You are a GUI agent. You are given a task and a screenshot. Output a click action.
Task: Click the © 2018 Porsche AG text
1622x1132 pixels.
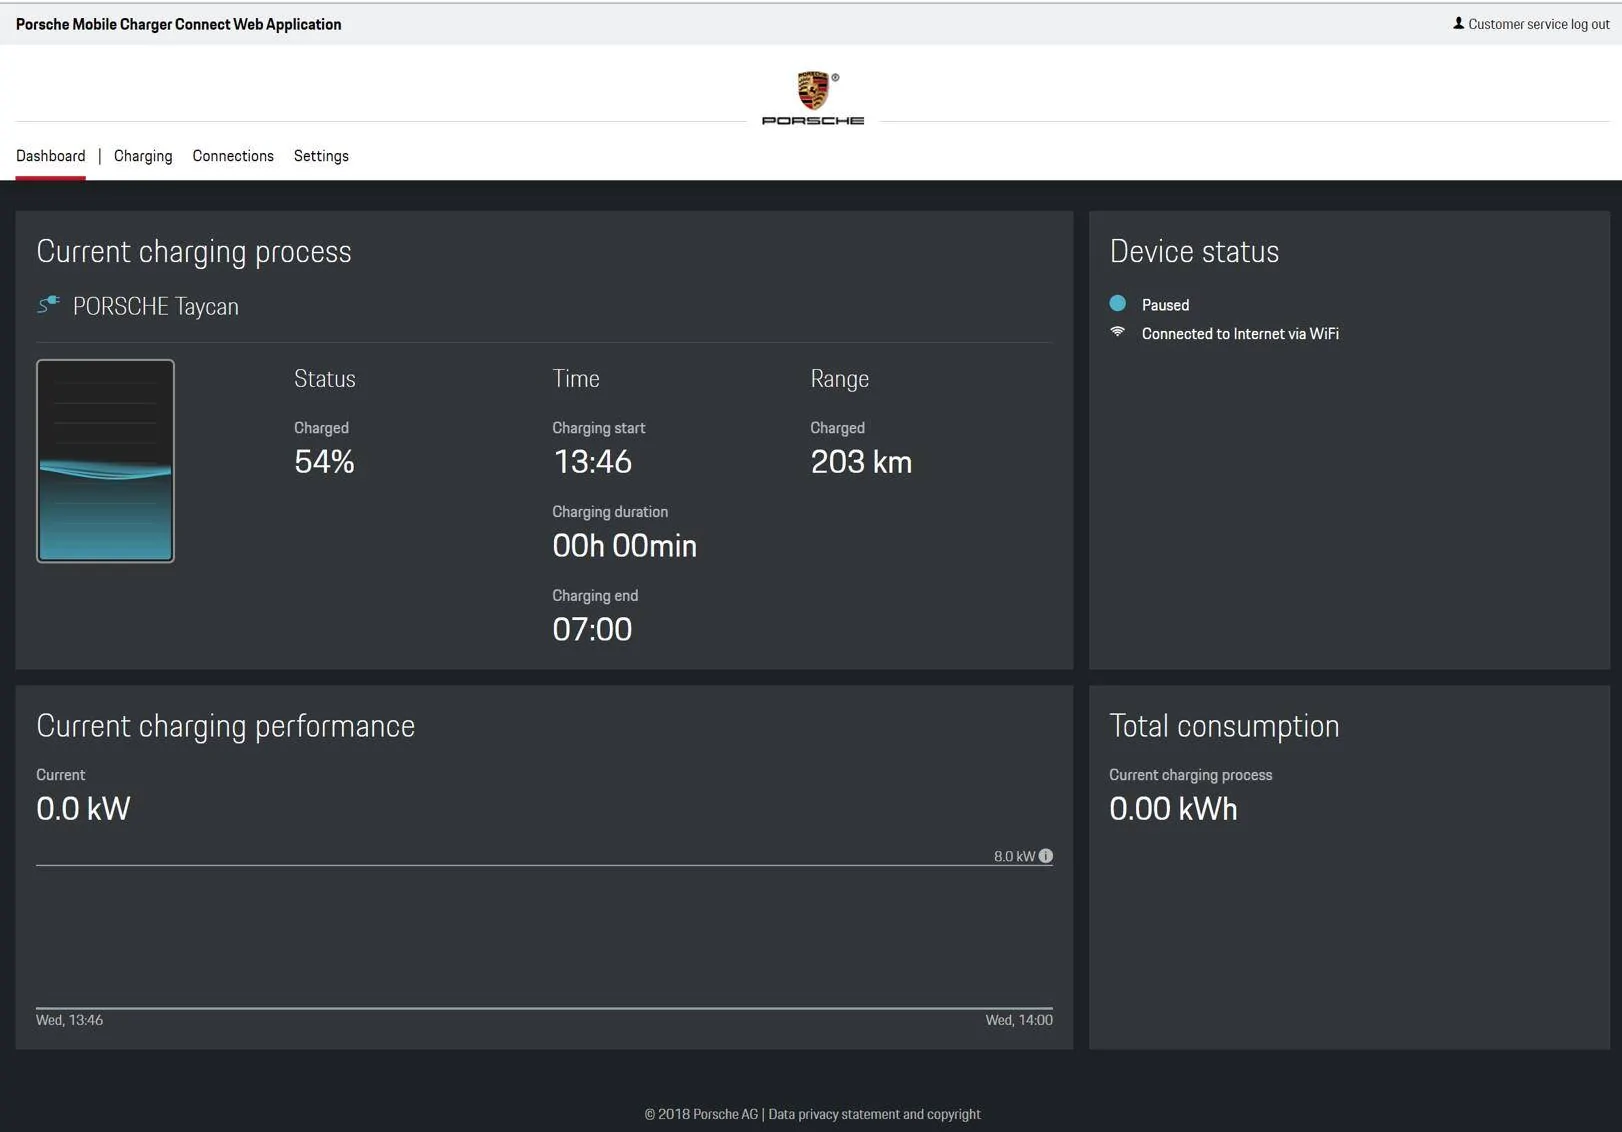[701, 1114]
